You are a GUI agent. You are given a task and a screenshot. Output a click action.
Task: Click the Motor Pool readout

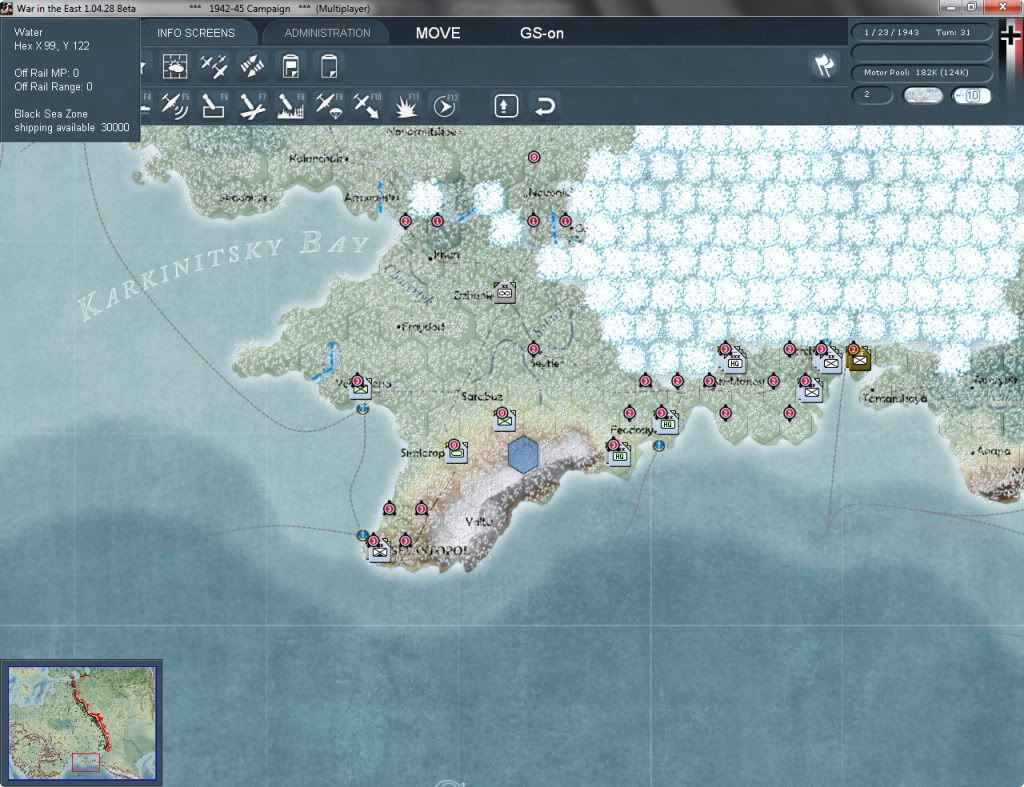pos(921,72)
